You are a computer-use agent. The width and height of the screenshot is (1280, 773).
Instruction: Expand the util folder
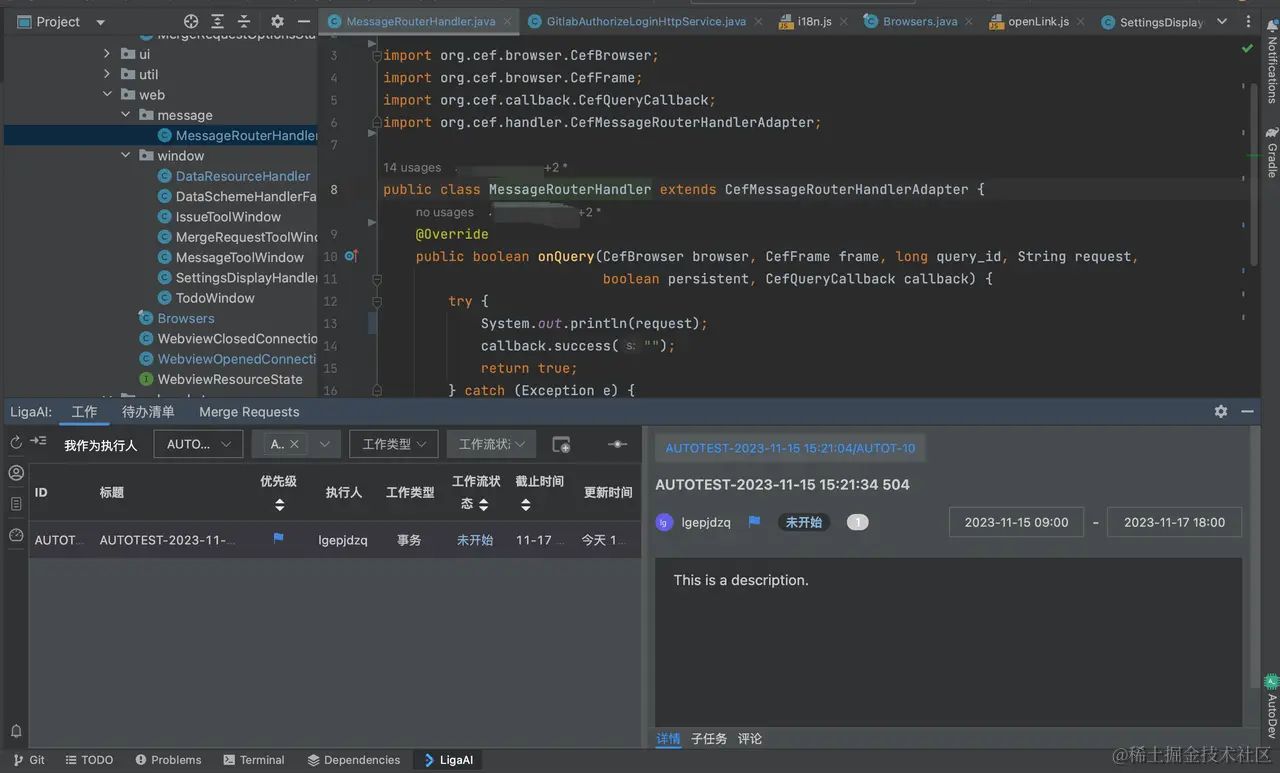[107, 74]
